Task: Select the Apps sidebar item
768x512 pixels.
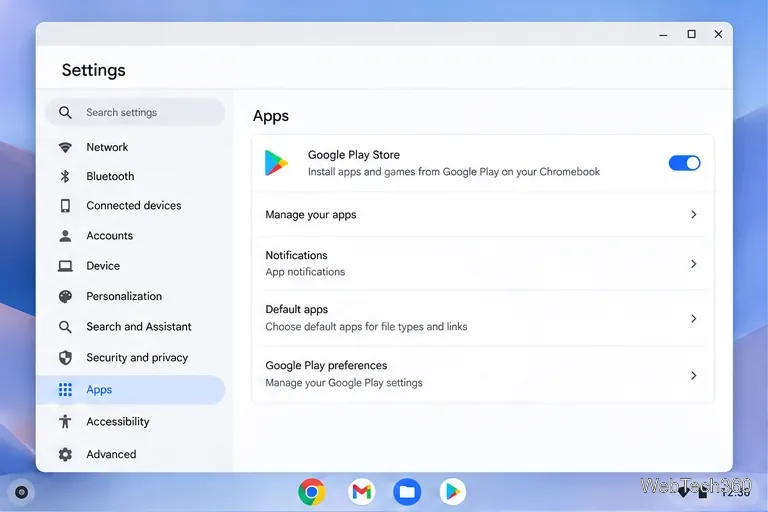Action: (130, 390)
